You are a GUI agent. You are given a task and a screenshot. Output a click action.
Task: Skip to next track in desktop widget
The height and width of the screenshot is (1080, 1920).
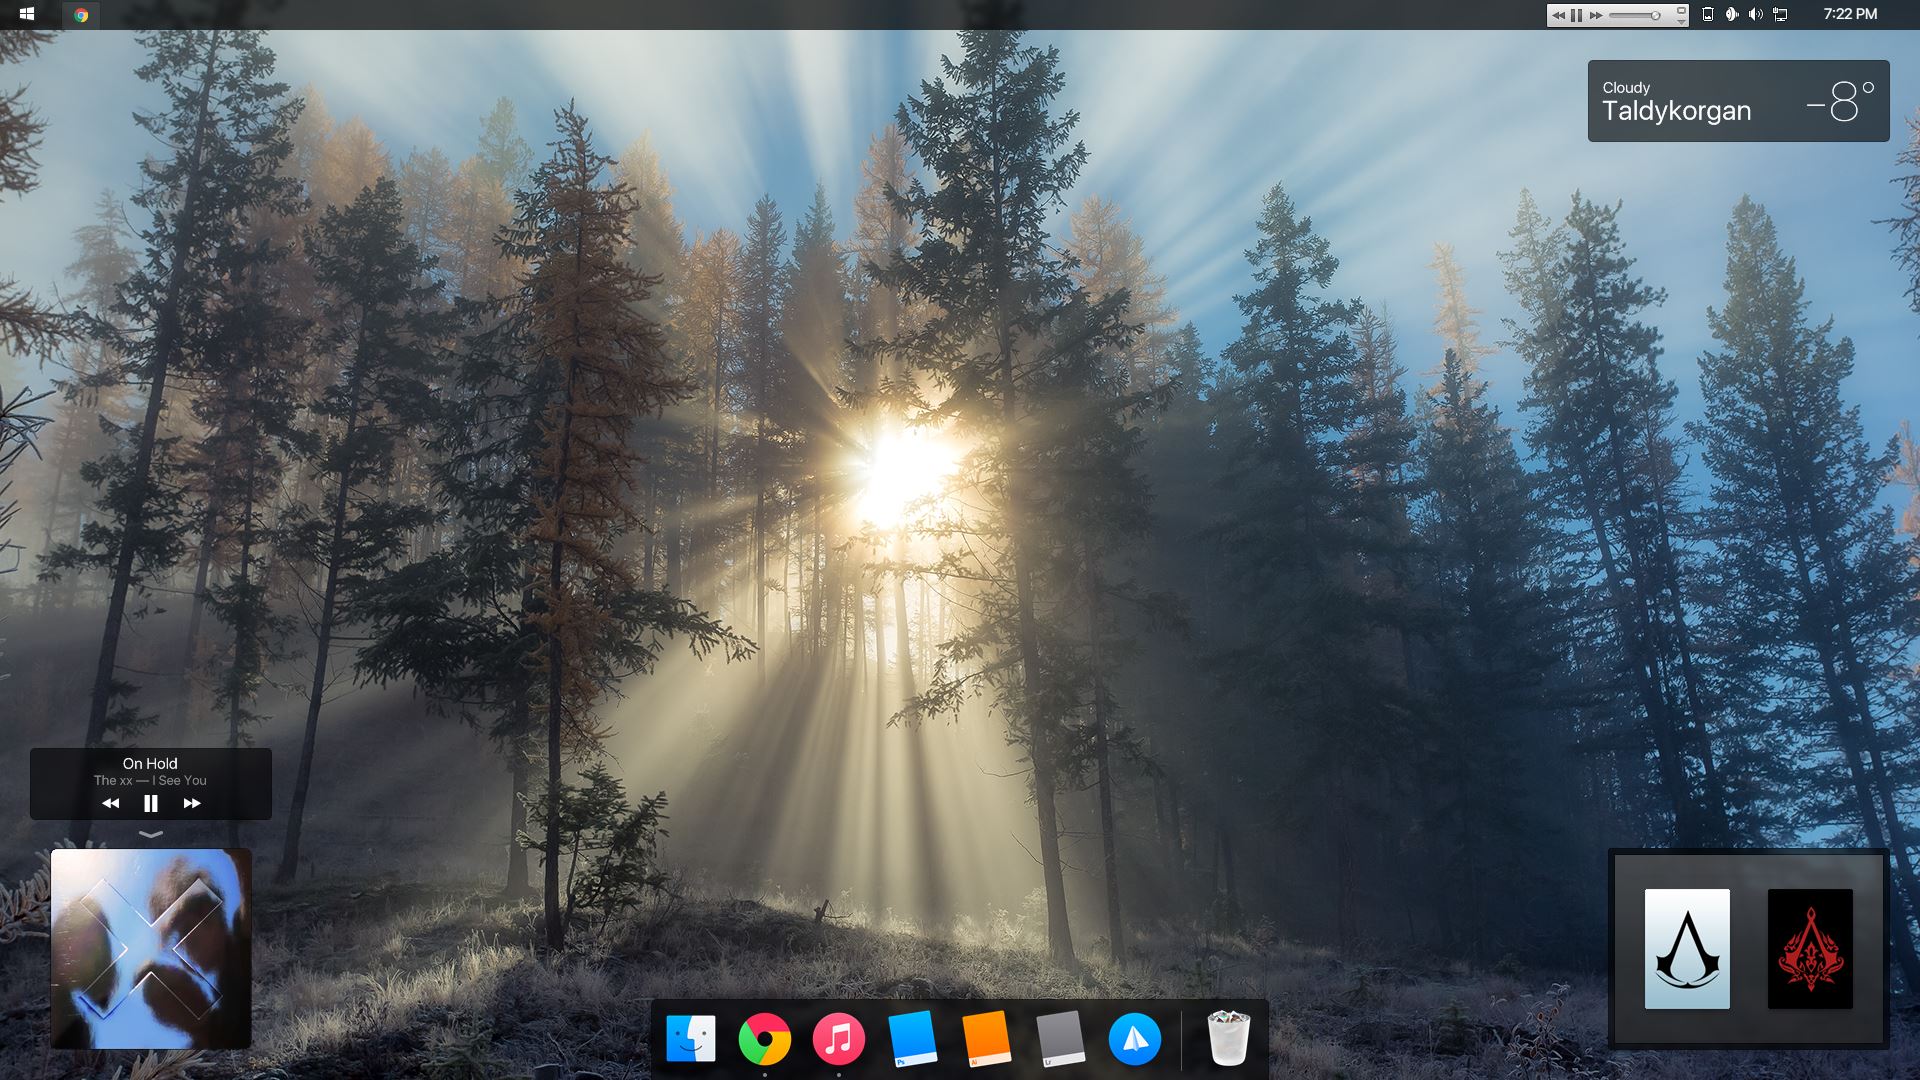click(192, 803)
